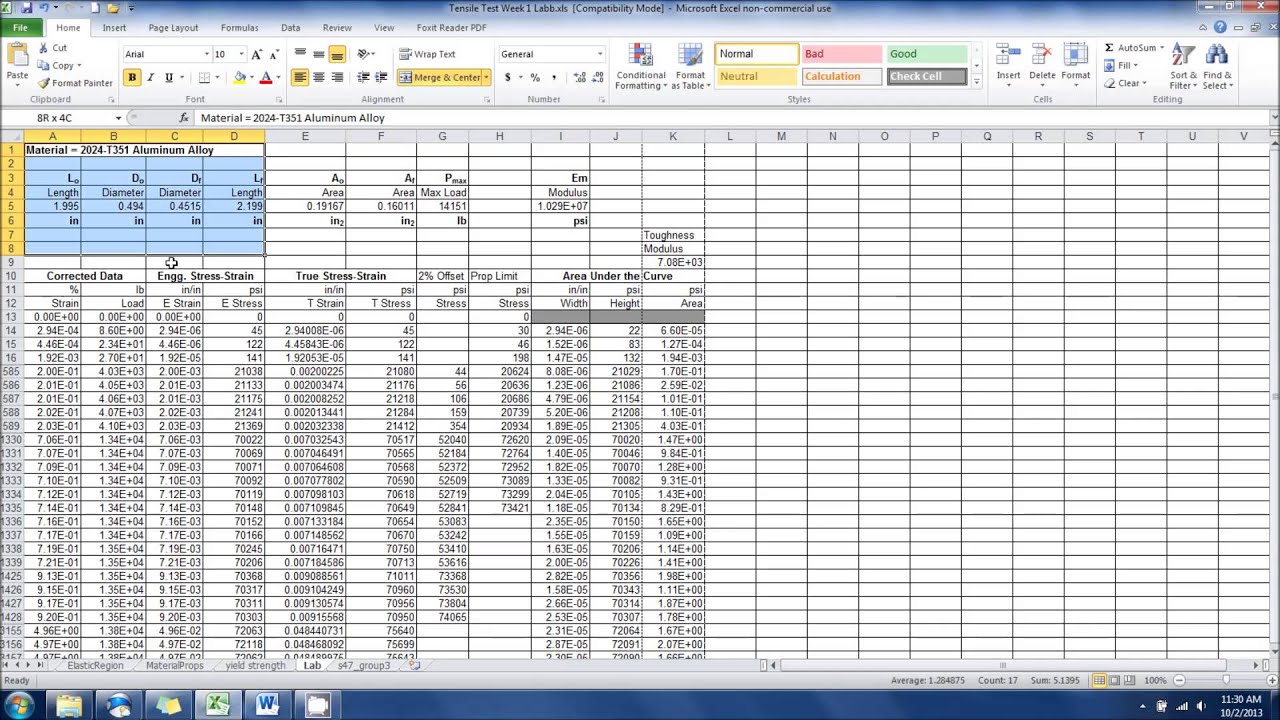Apply comma style format
This screenshot has height=720, width=1280.
(x=553, y=77)
